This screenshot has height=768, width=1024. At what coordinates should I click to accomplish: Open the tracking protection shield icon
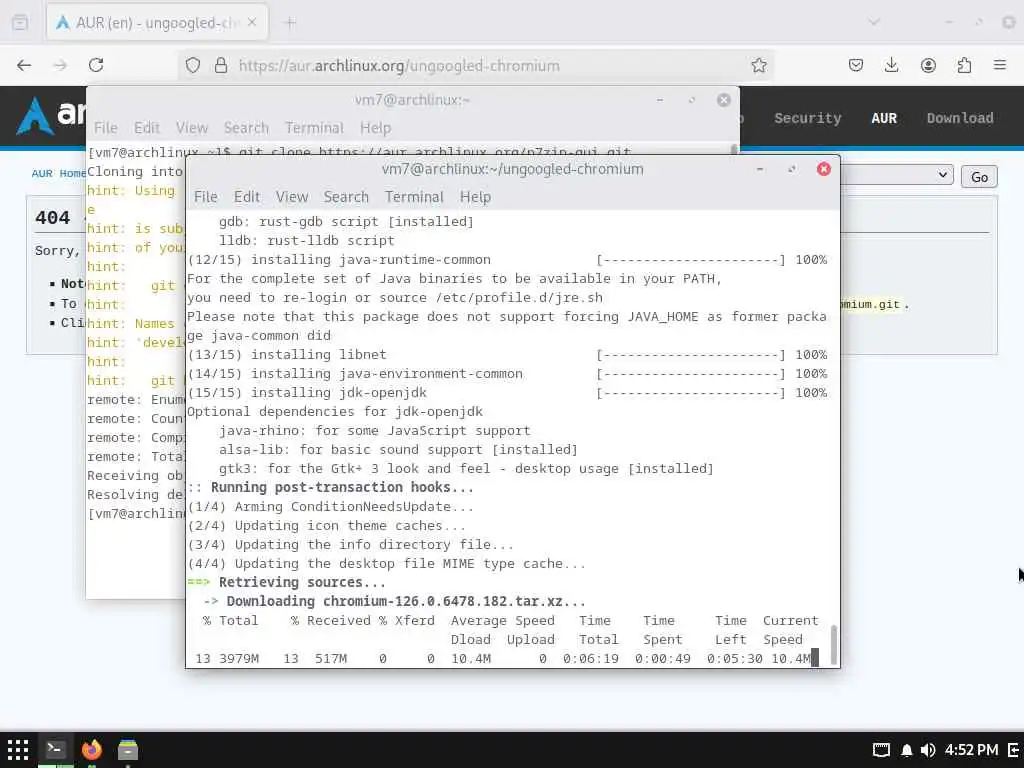[x=193, y=65]
